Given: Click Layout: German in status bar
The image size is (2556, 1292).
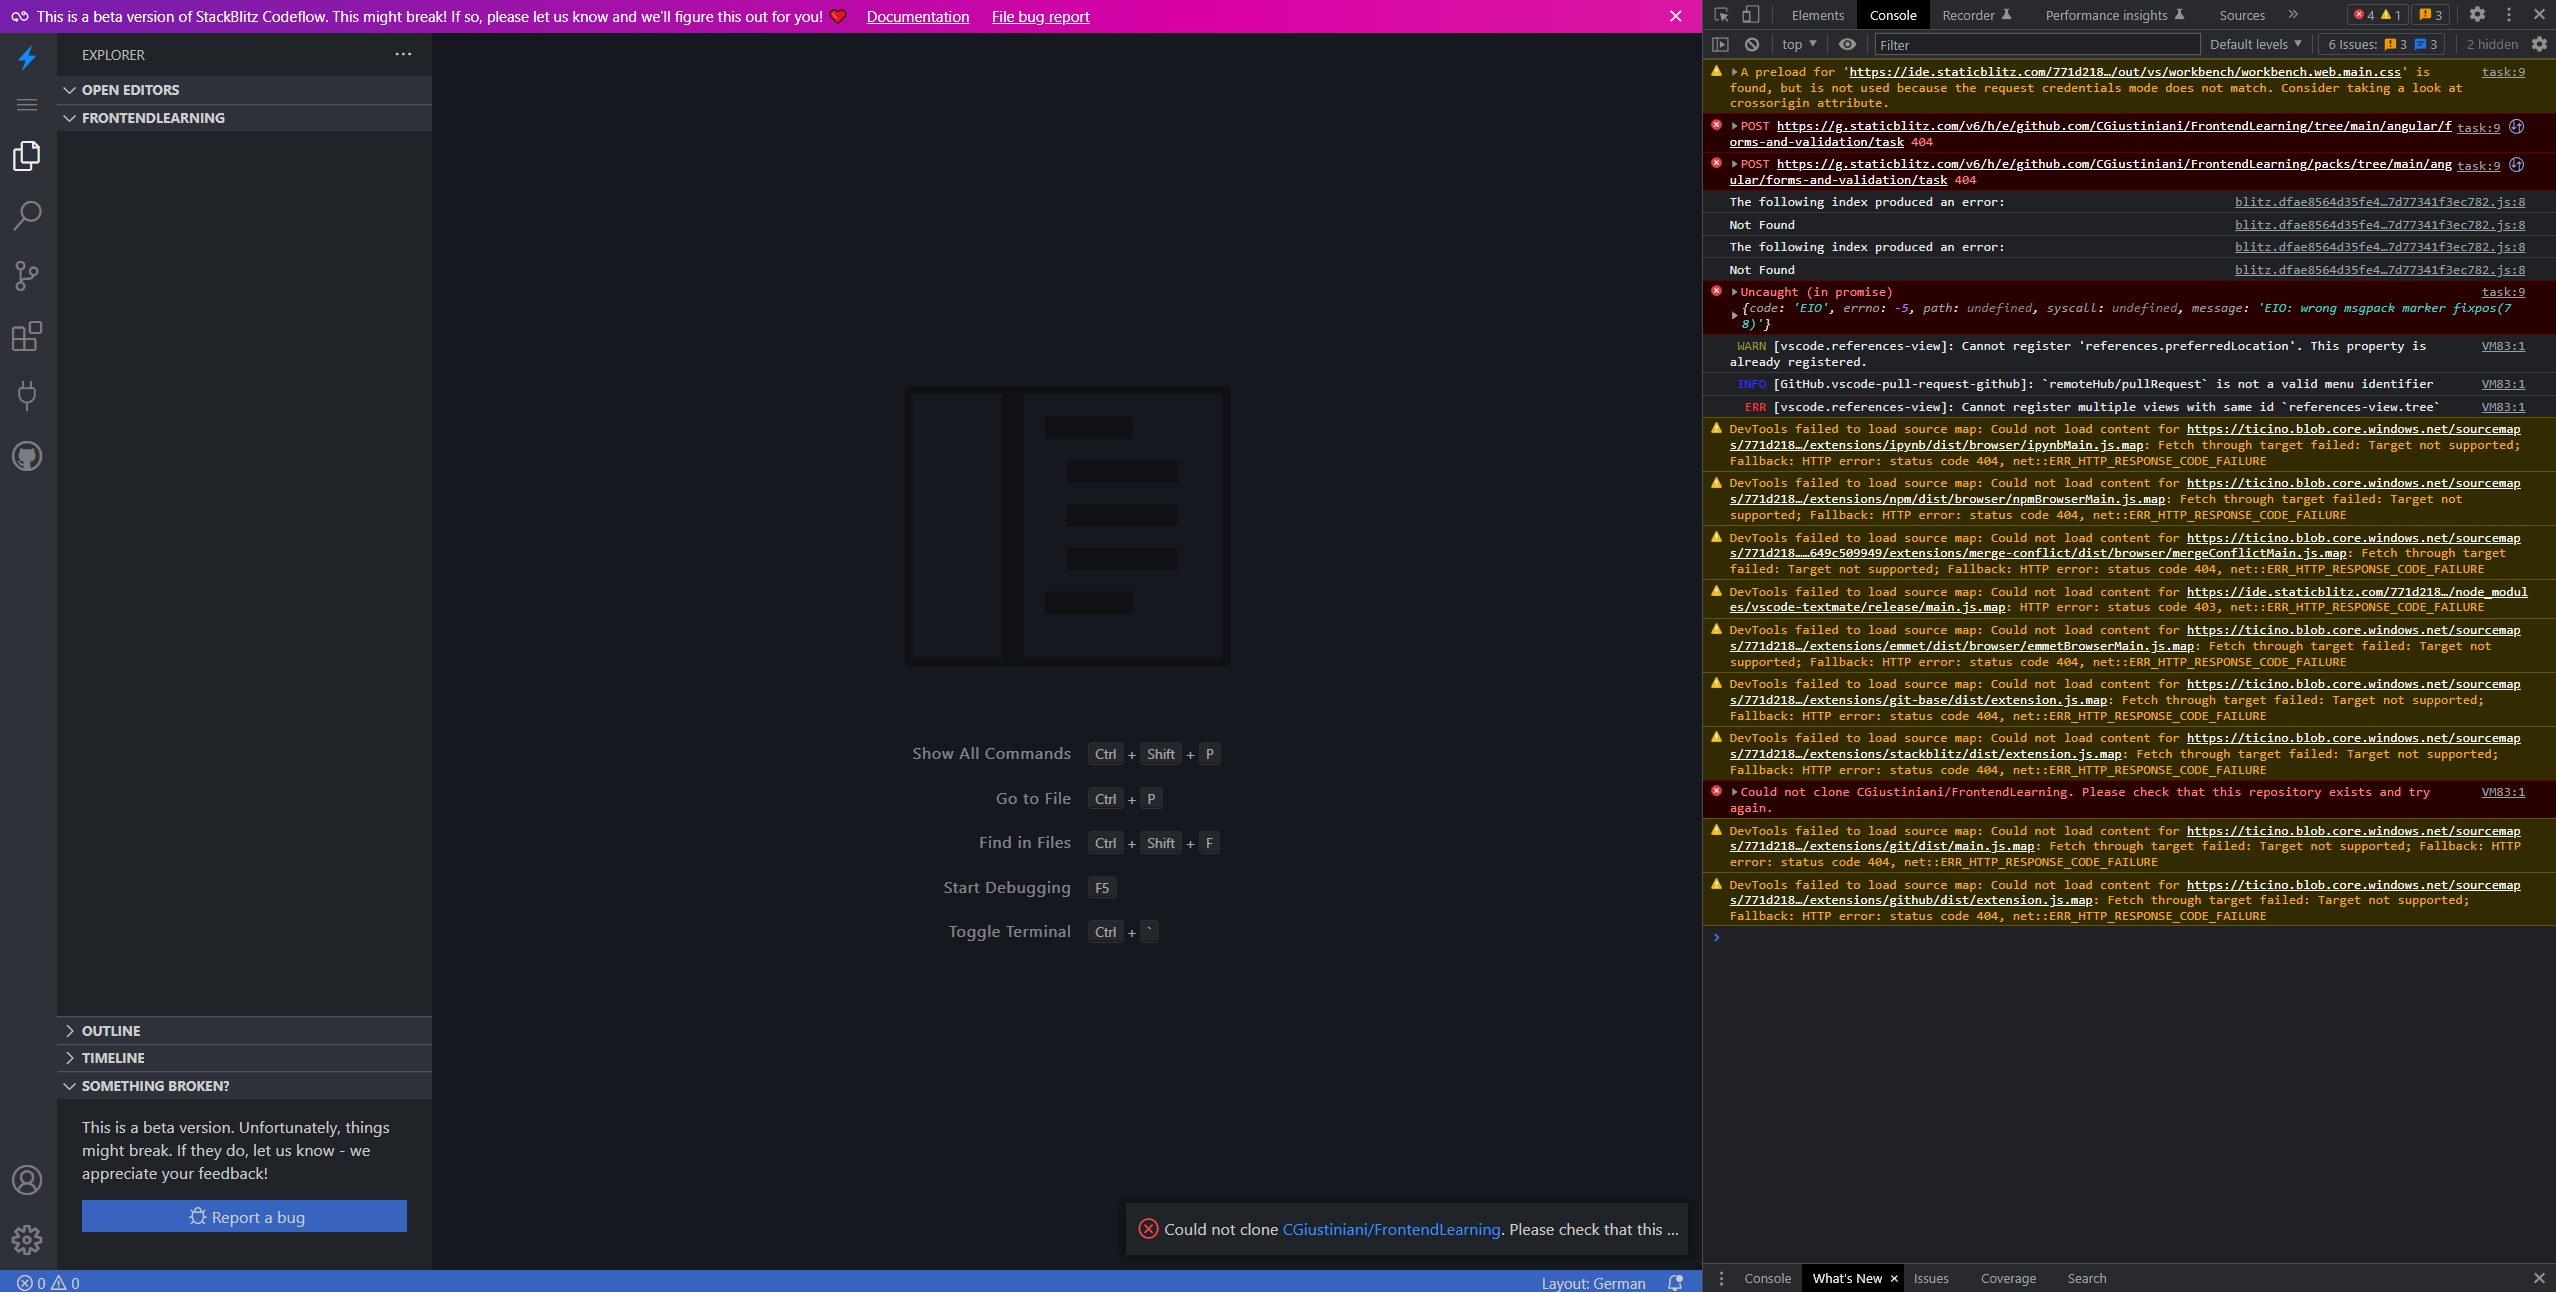Looking at the screenshot, I should click(1593, 1283).
